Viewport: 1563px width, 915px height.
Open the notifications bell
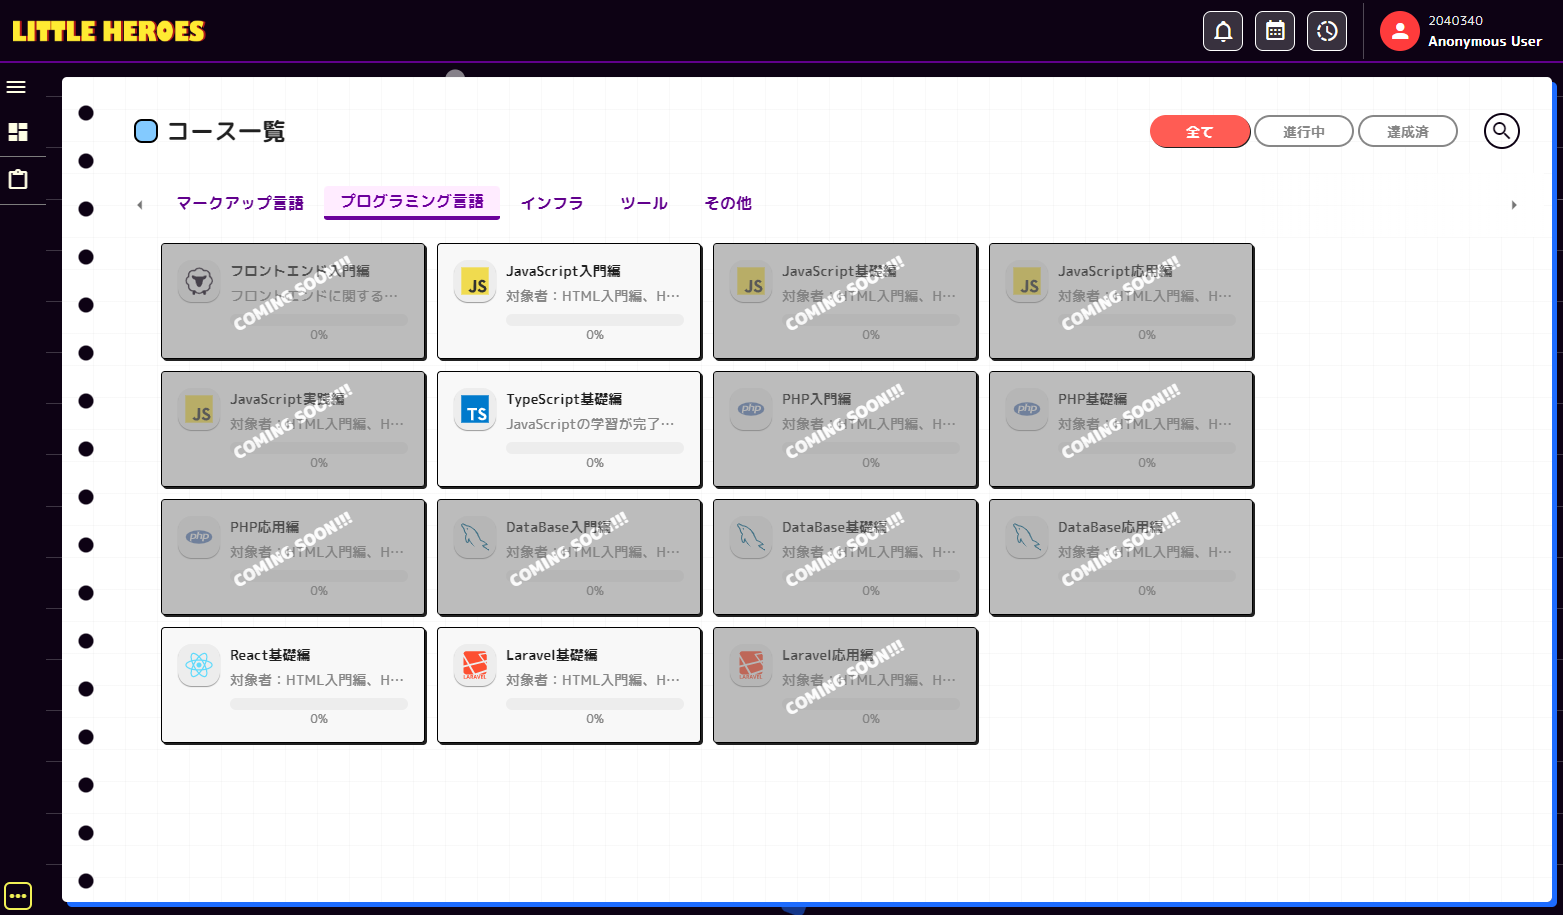1223,31
